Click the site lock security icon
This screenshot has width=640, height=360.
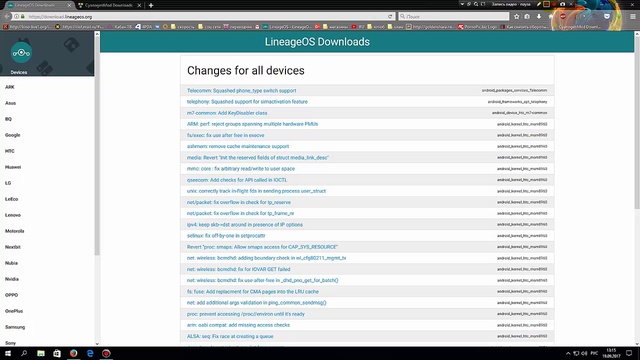(x=23, y=17)
